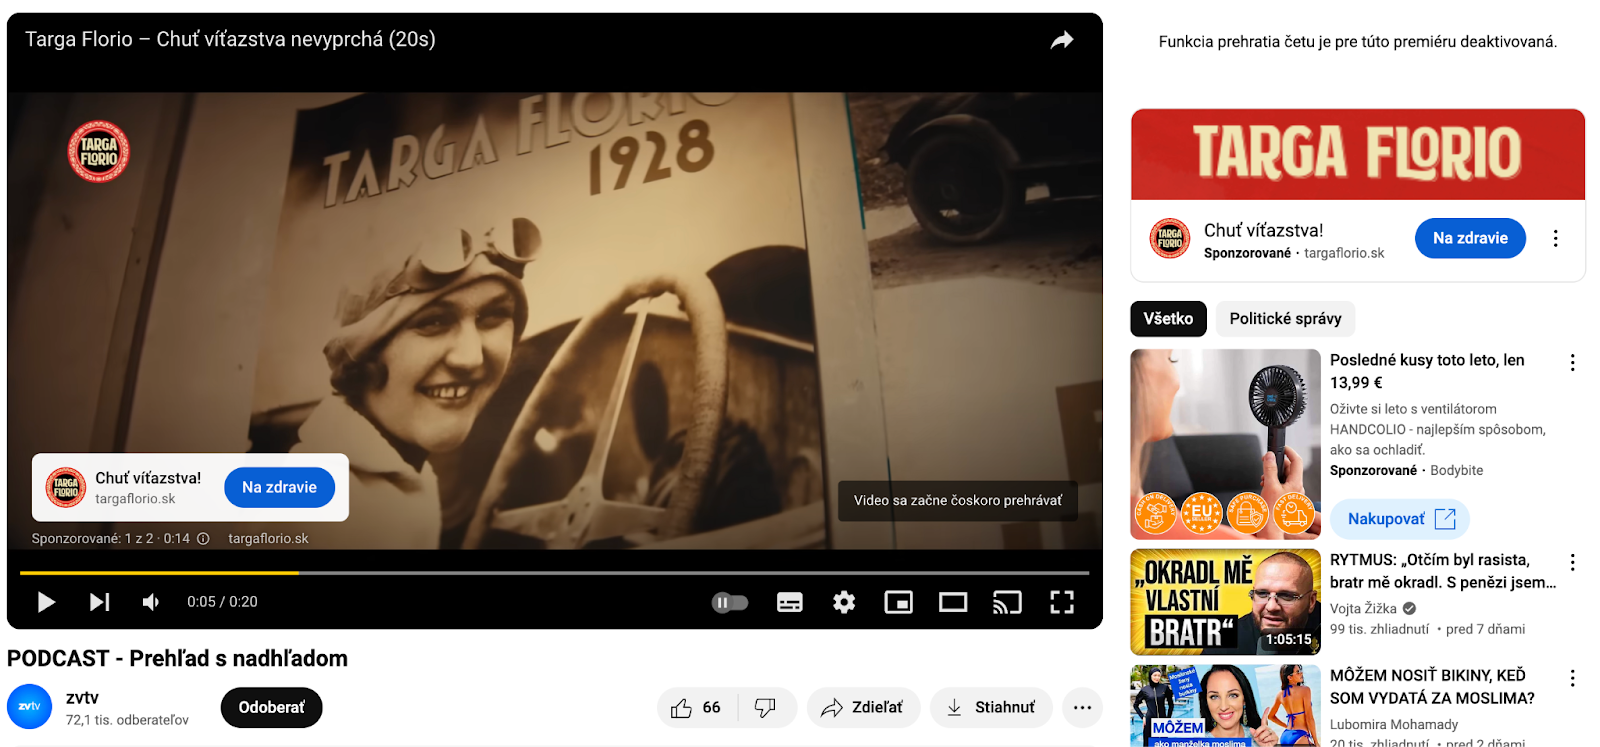Mute the video volume
The image size is (1600, 747).
(x=151, y=602)
